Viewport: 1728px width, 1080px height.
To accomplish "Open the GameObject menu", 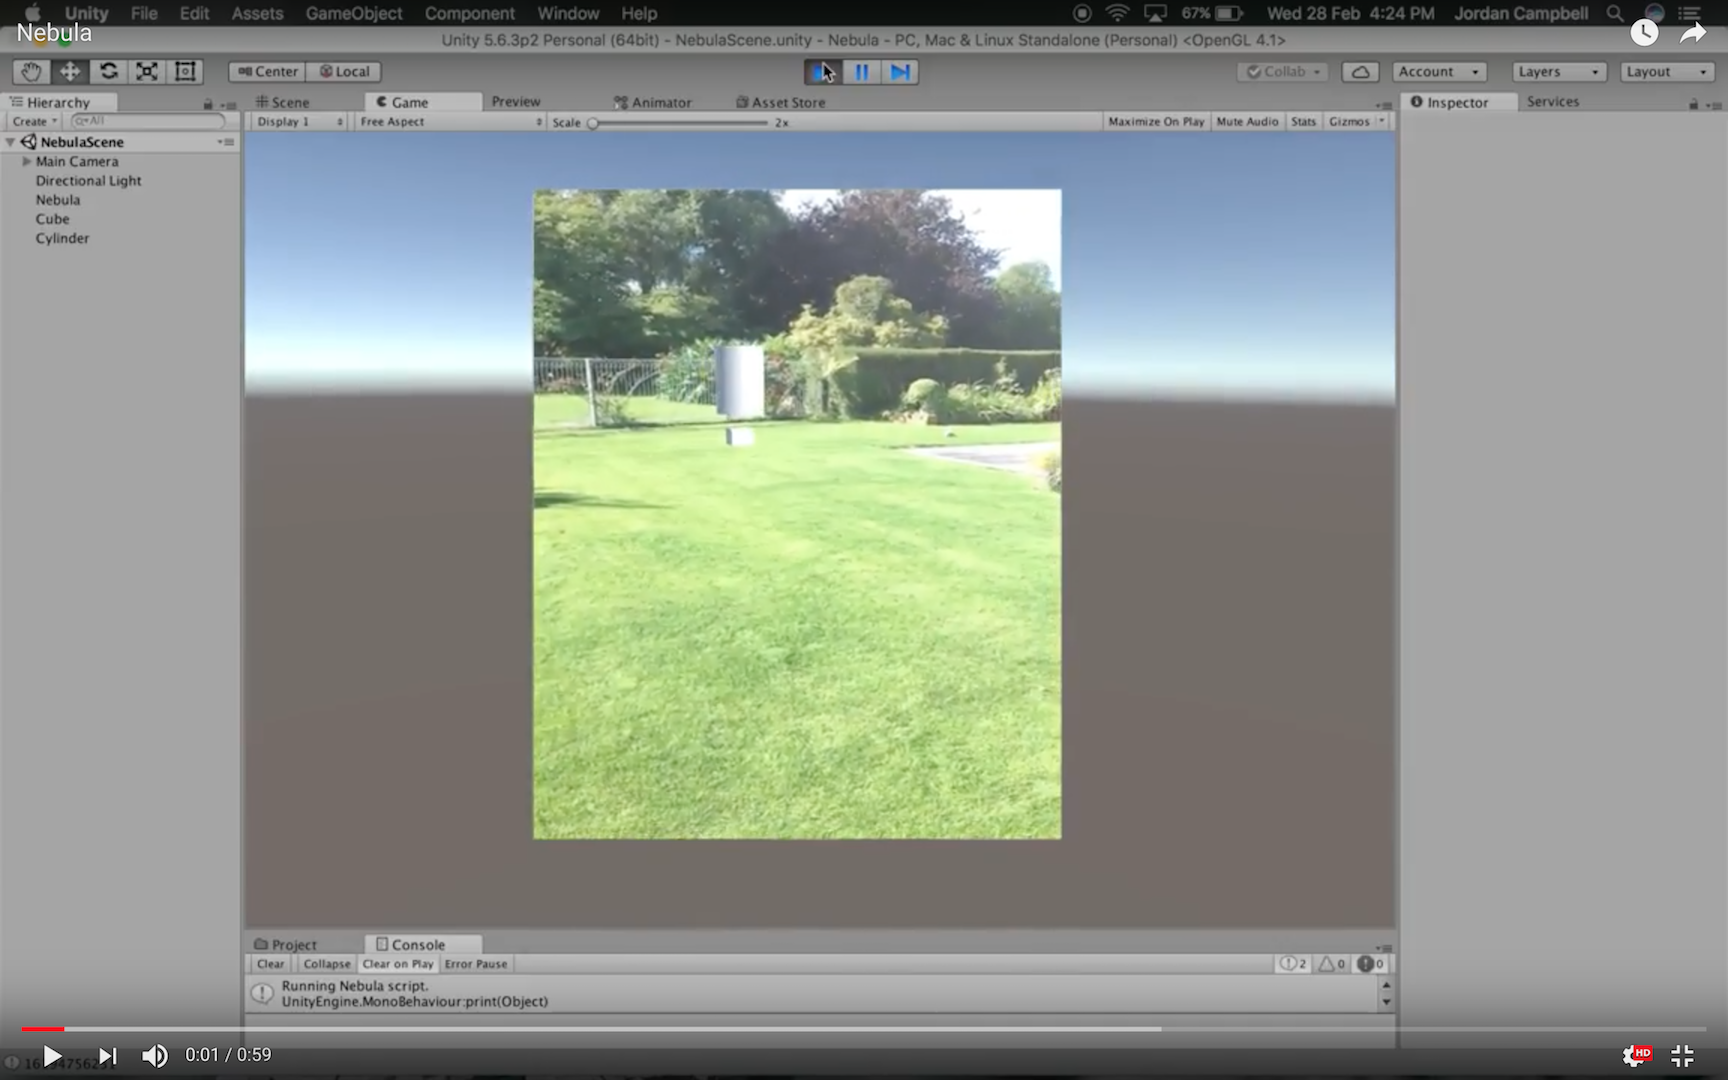I will [x=354, y=13].
